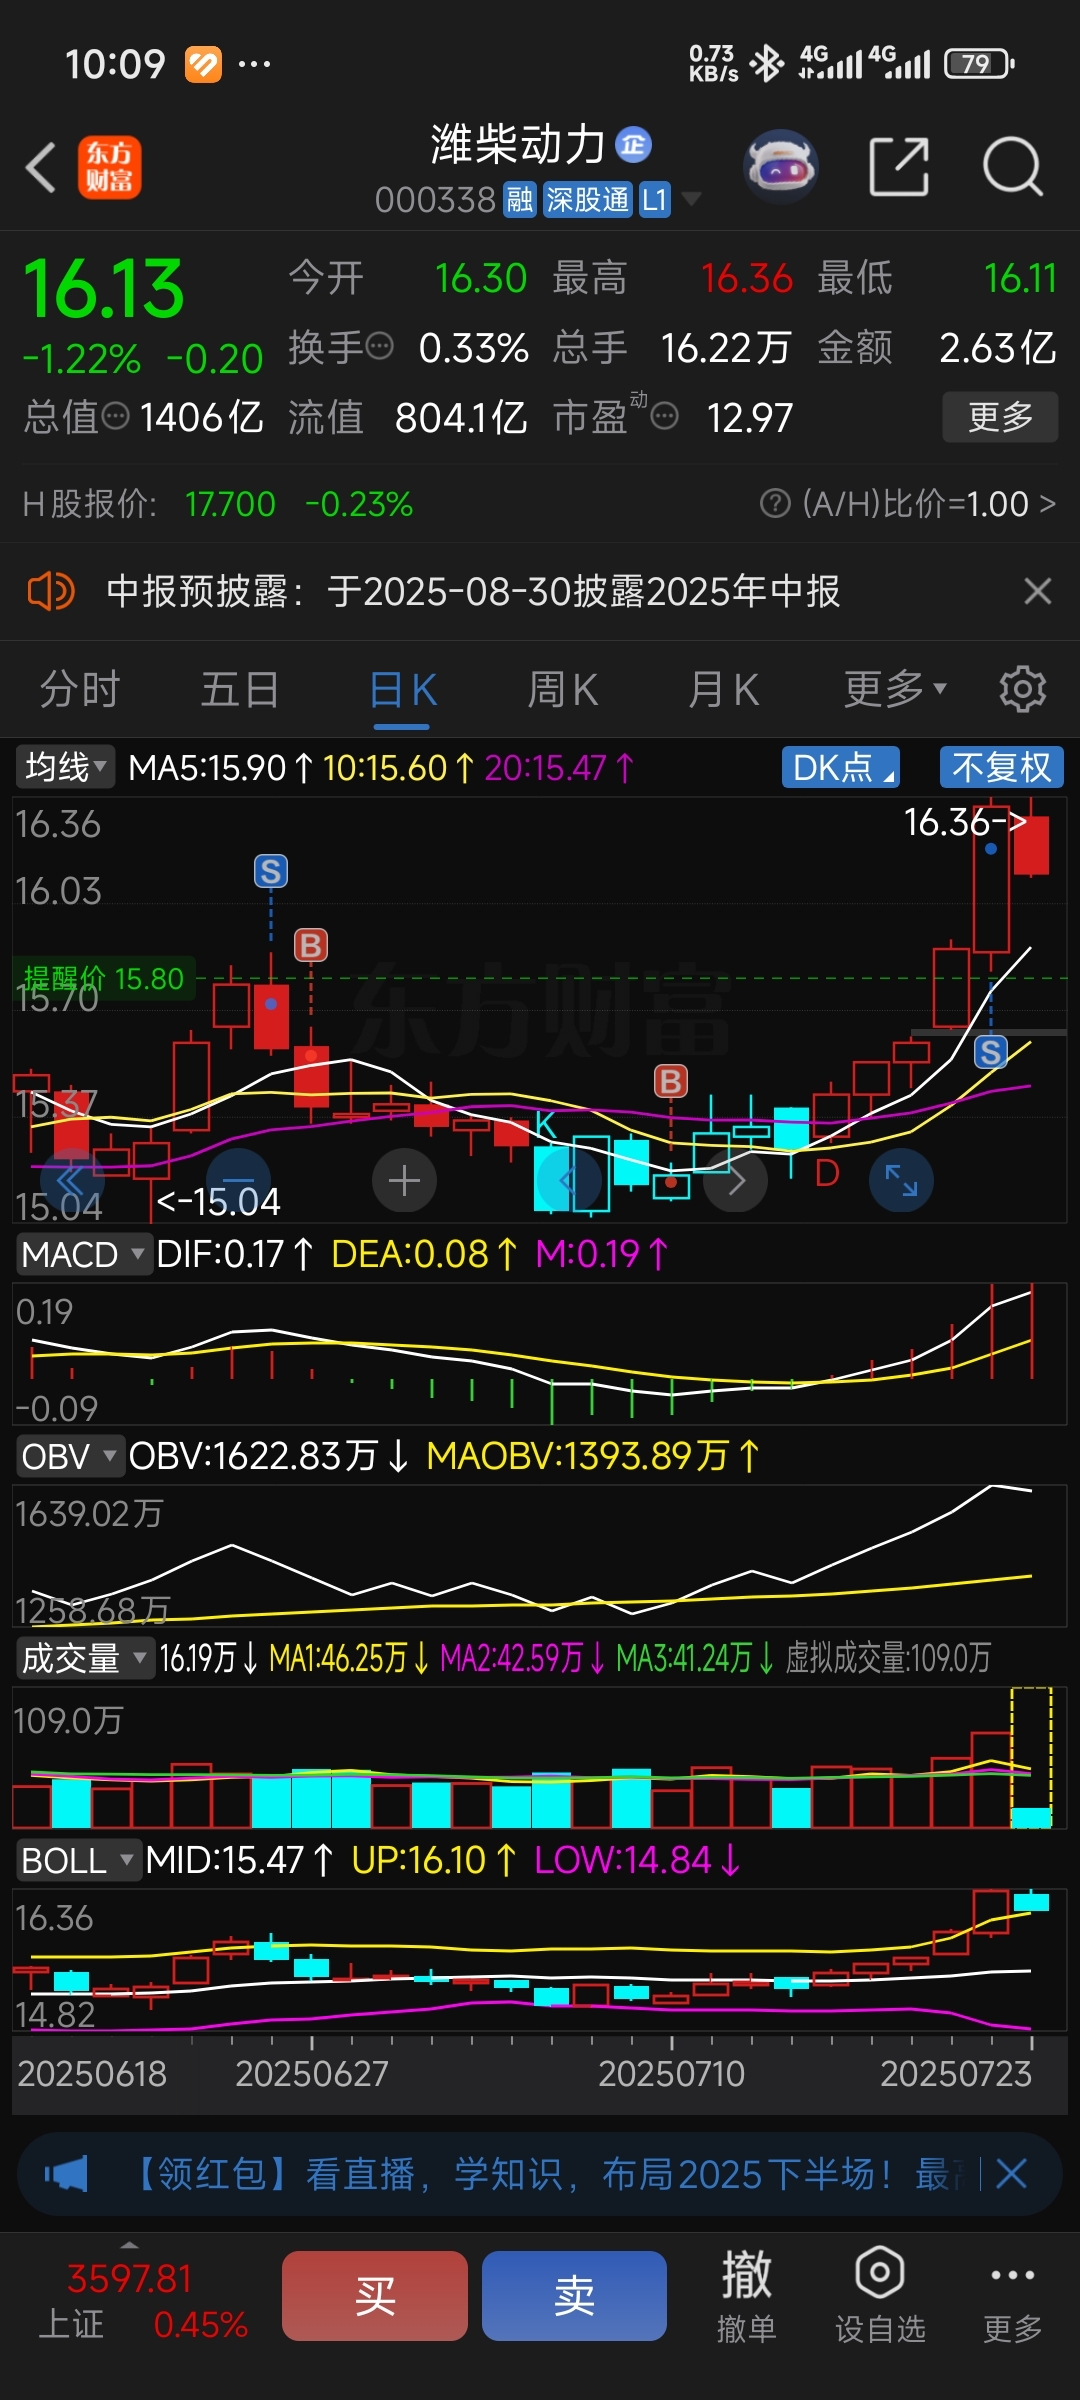
Task: Open the BOLL indicator dropdown
Action: [x=78, y=1860]
